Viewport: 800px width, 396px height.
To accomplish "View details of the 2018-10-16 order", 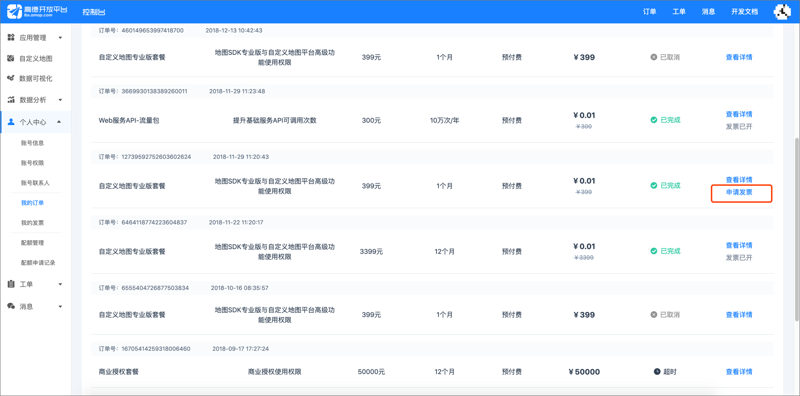I will click(x=739, y=315).
